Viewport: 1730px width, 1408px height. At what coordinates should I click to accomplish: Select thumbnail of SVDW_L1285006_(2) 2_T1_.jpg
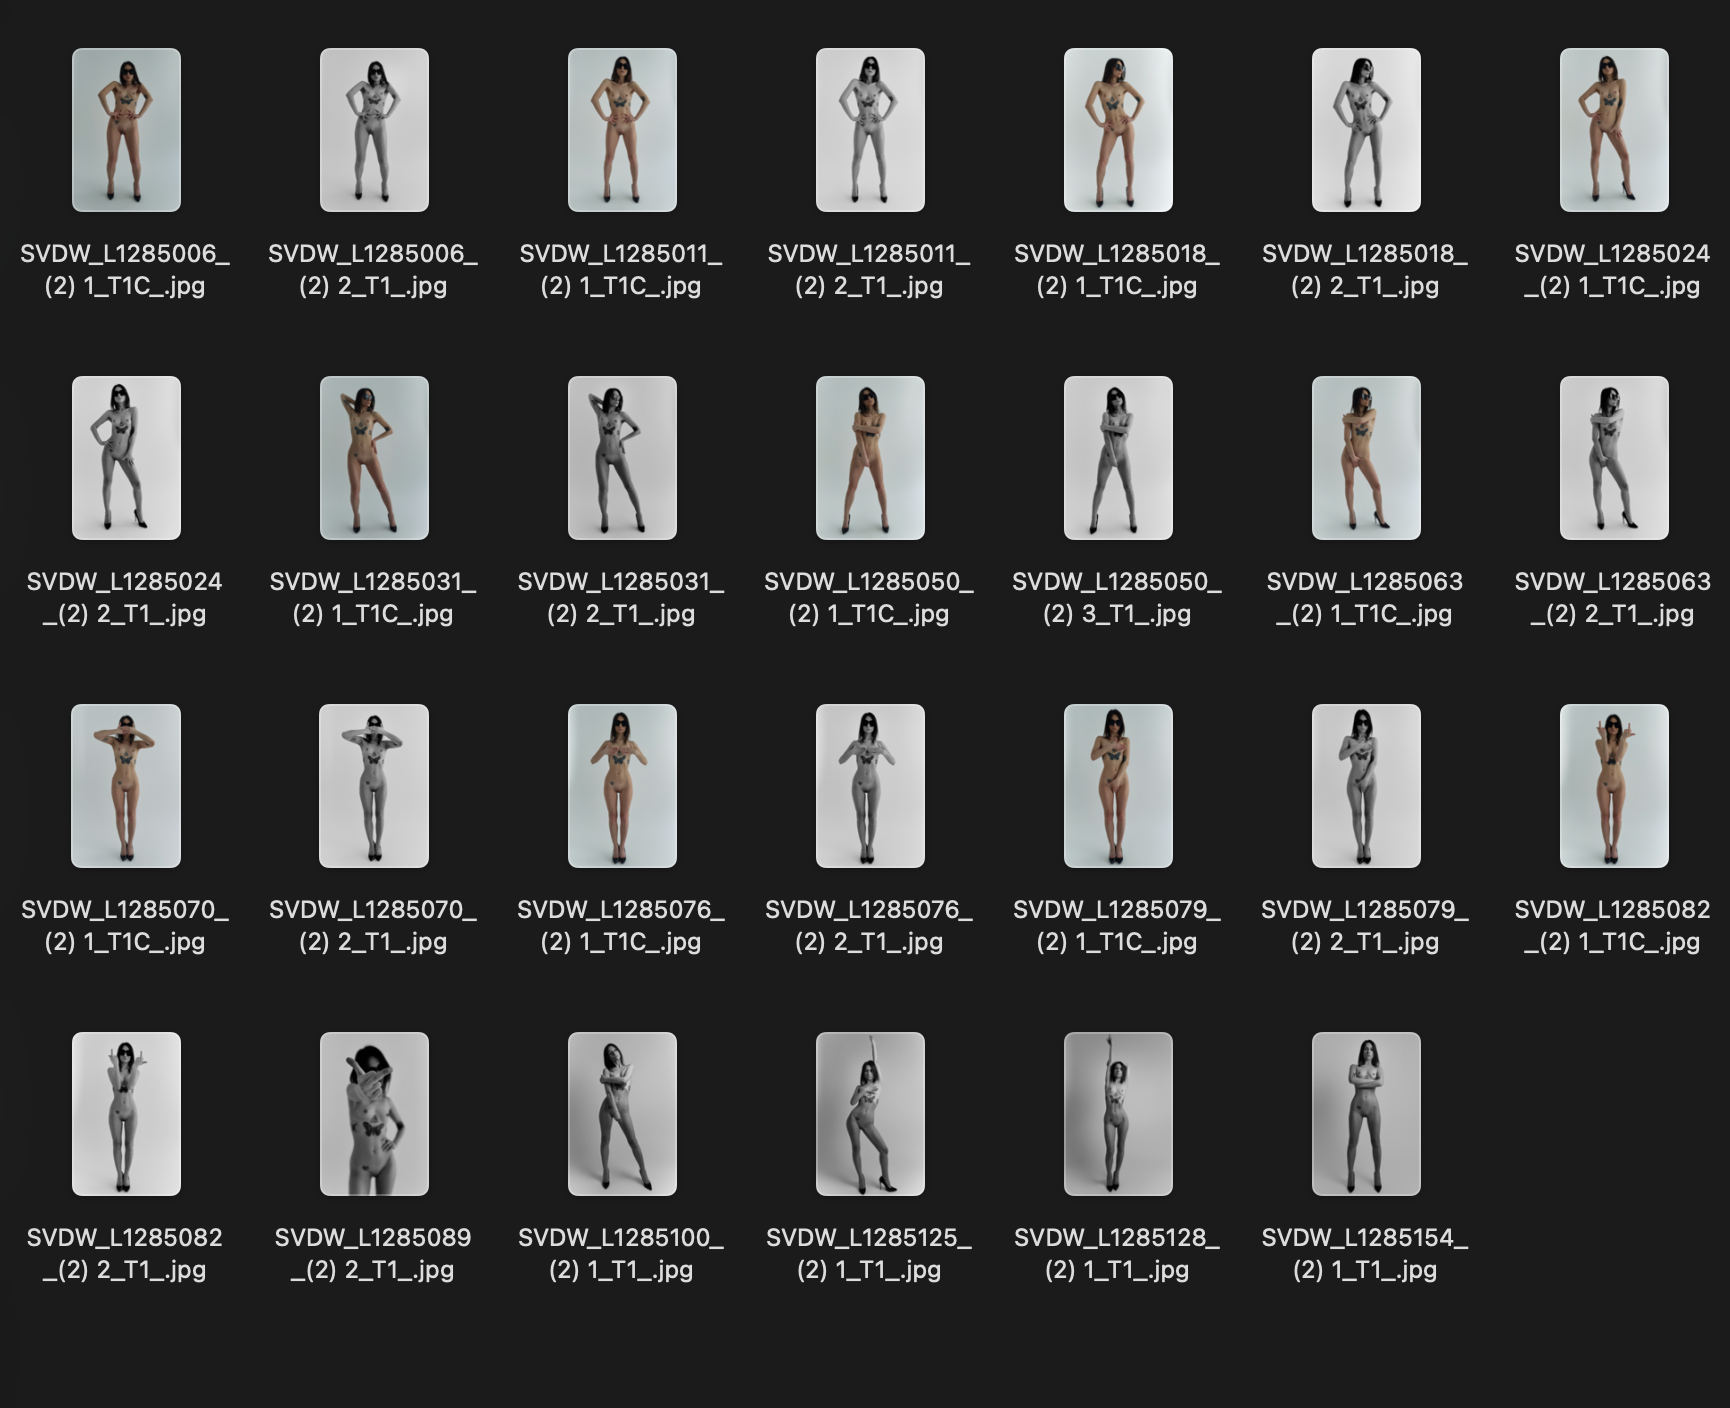point(374,130)
